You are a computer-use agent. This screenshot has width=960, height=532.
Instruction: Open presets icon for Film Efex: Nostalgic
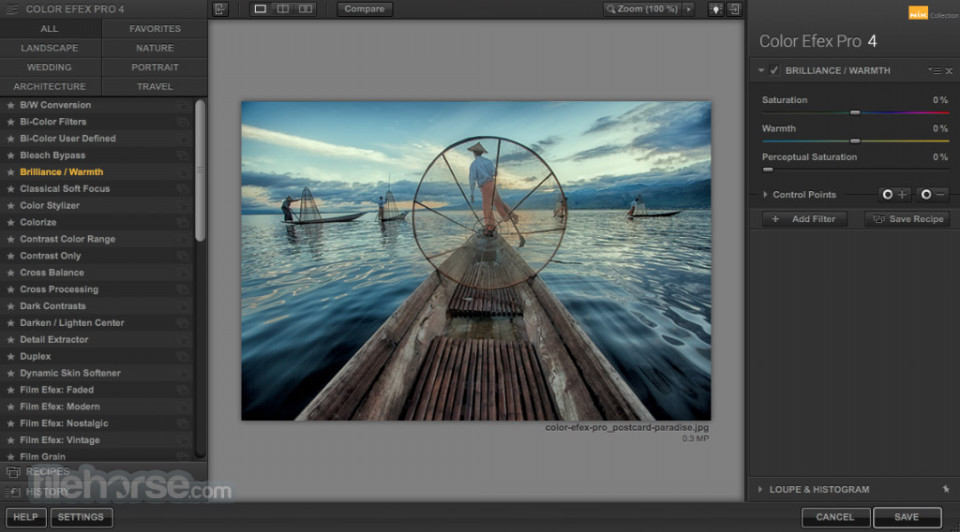[x=182, y=423]
